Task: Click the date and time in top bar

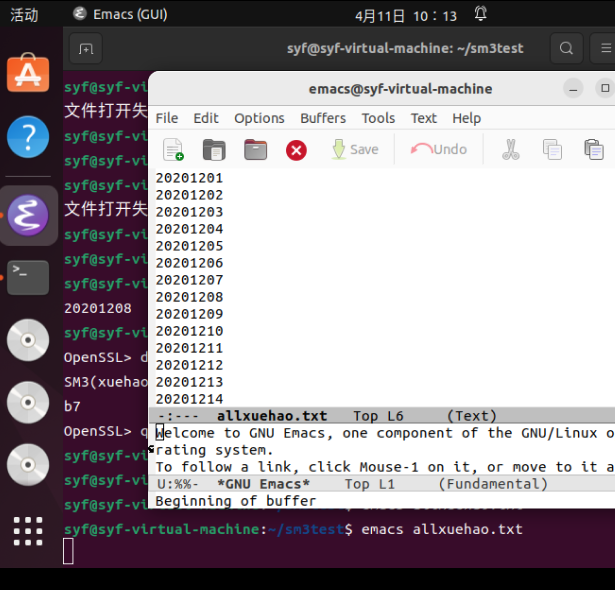Action: click(406, 16)
